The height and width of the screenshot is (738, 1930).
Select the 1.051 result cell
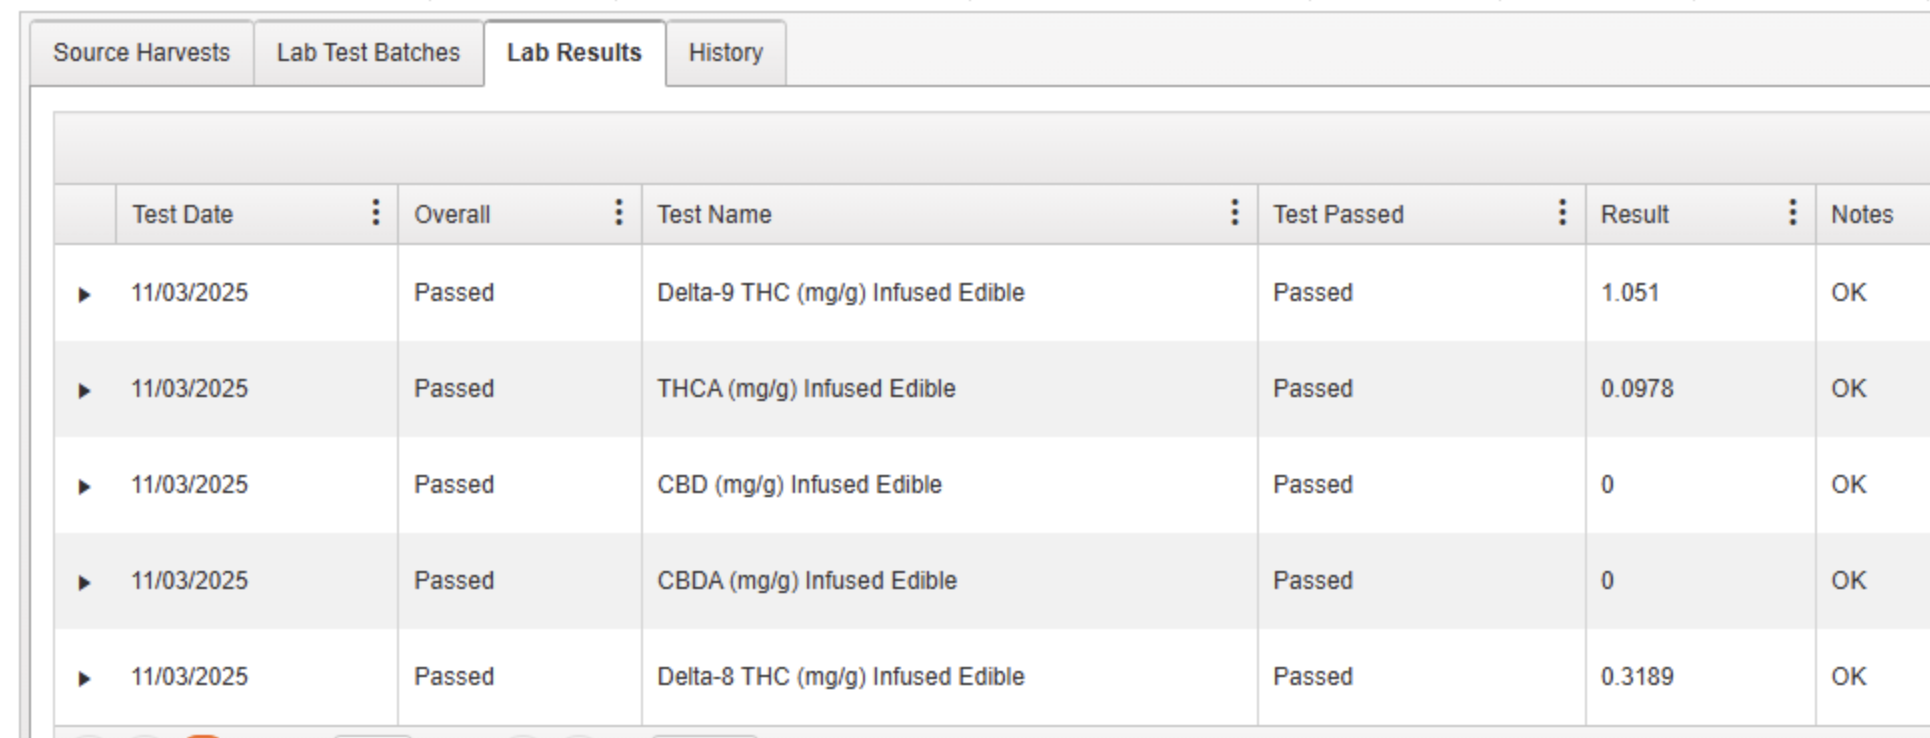[1630, 293]
